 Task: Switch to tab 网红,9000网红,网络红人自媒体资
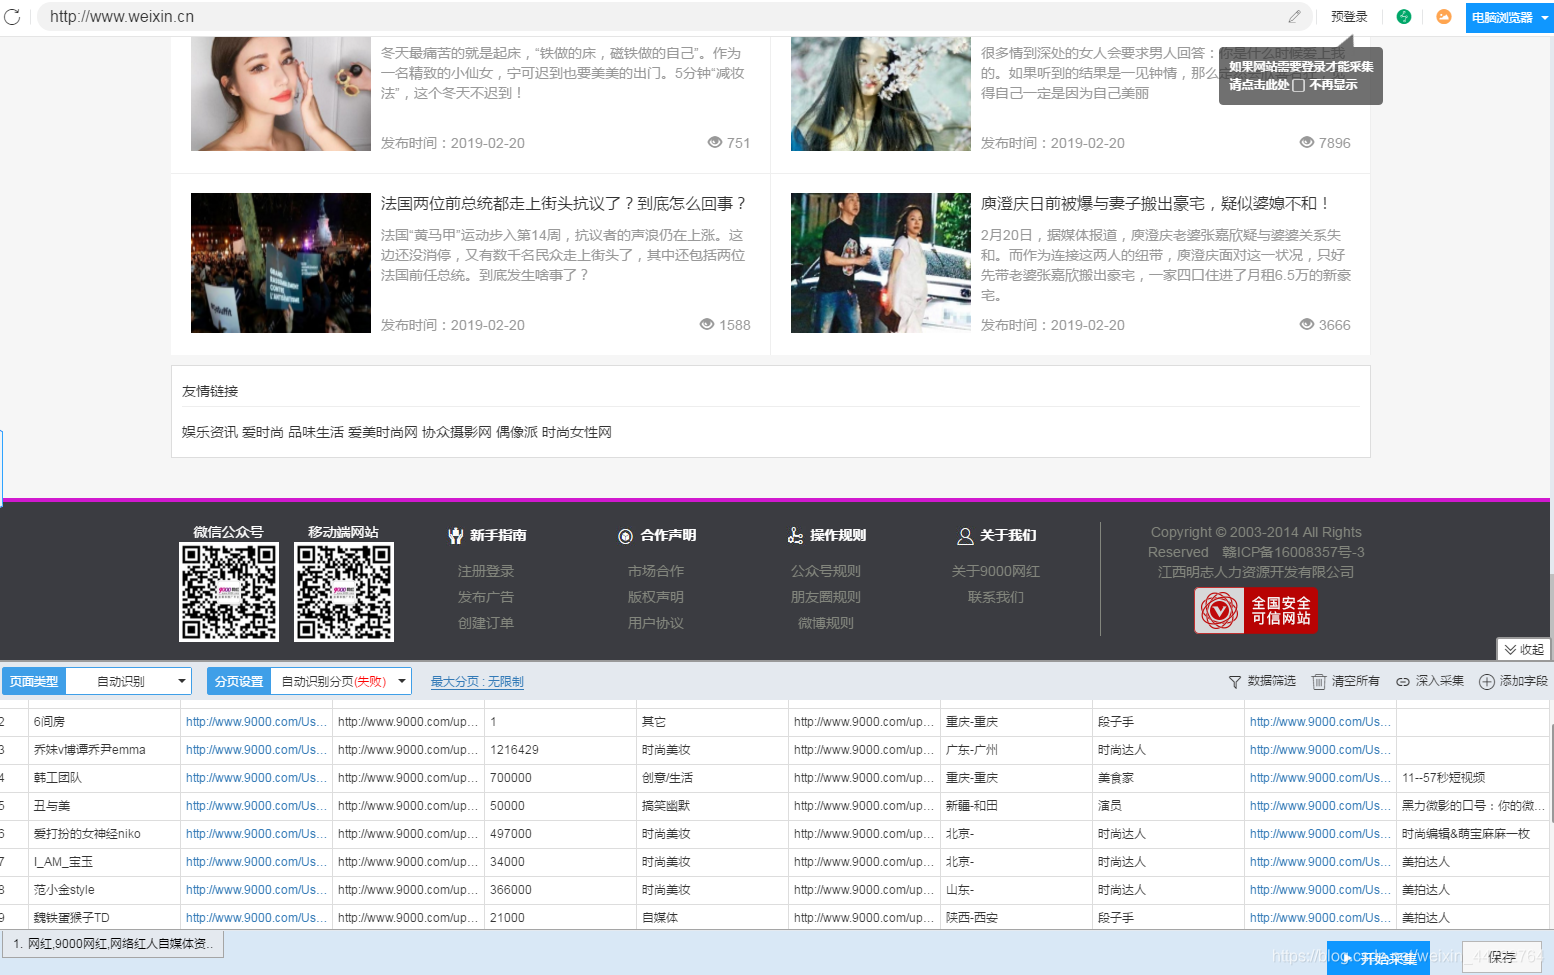113,943
